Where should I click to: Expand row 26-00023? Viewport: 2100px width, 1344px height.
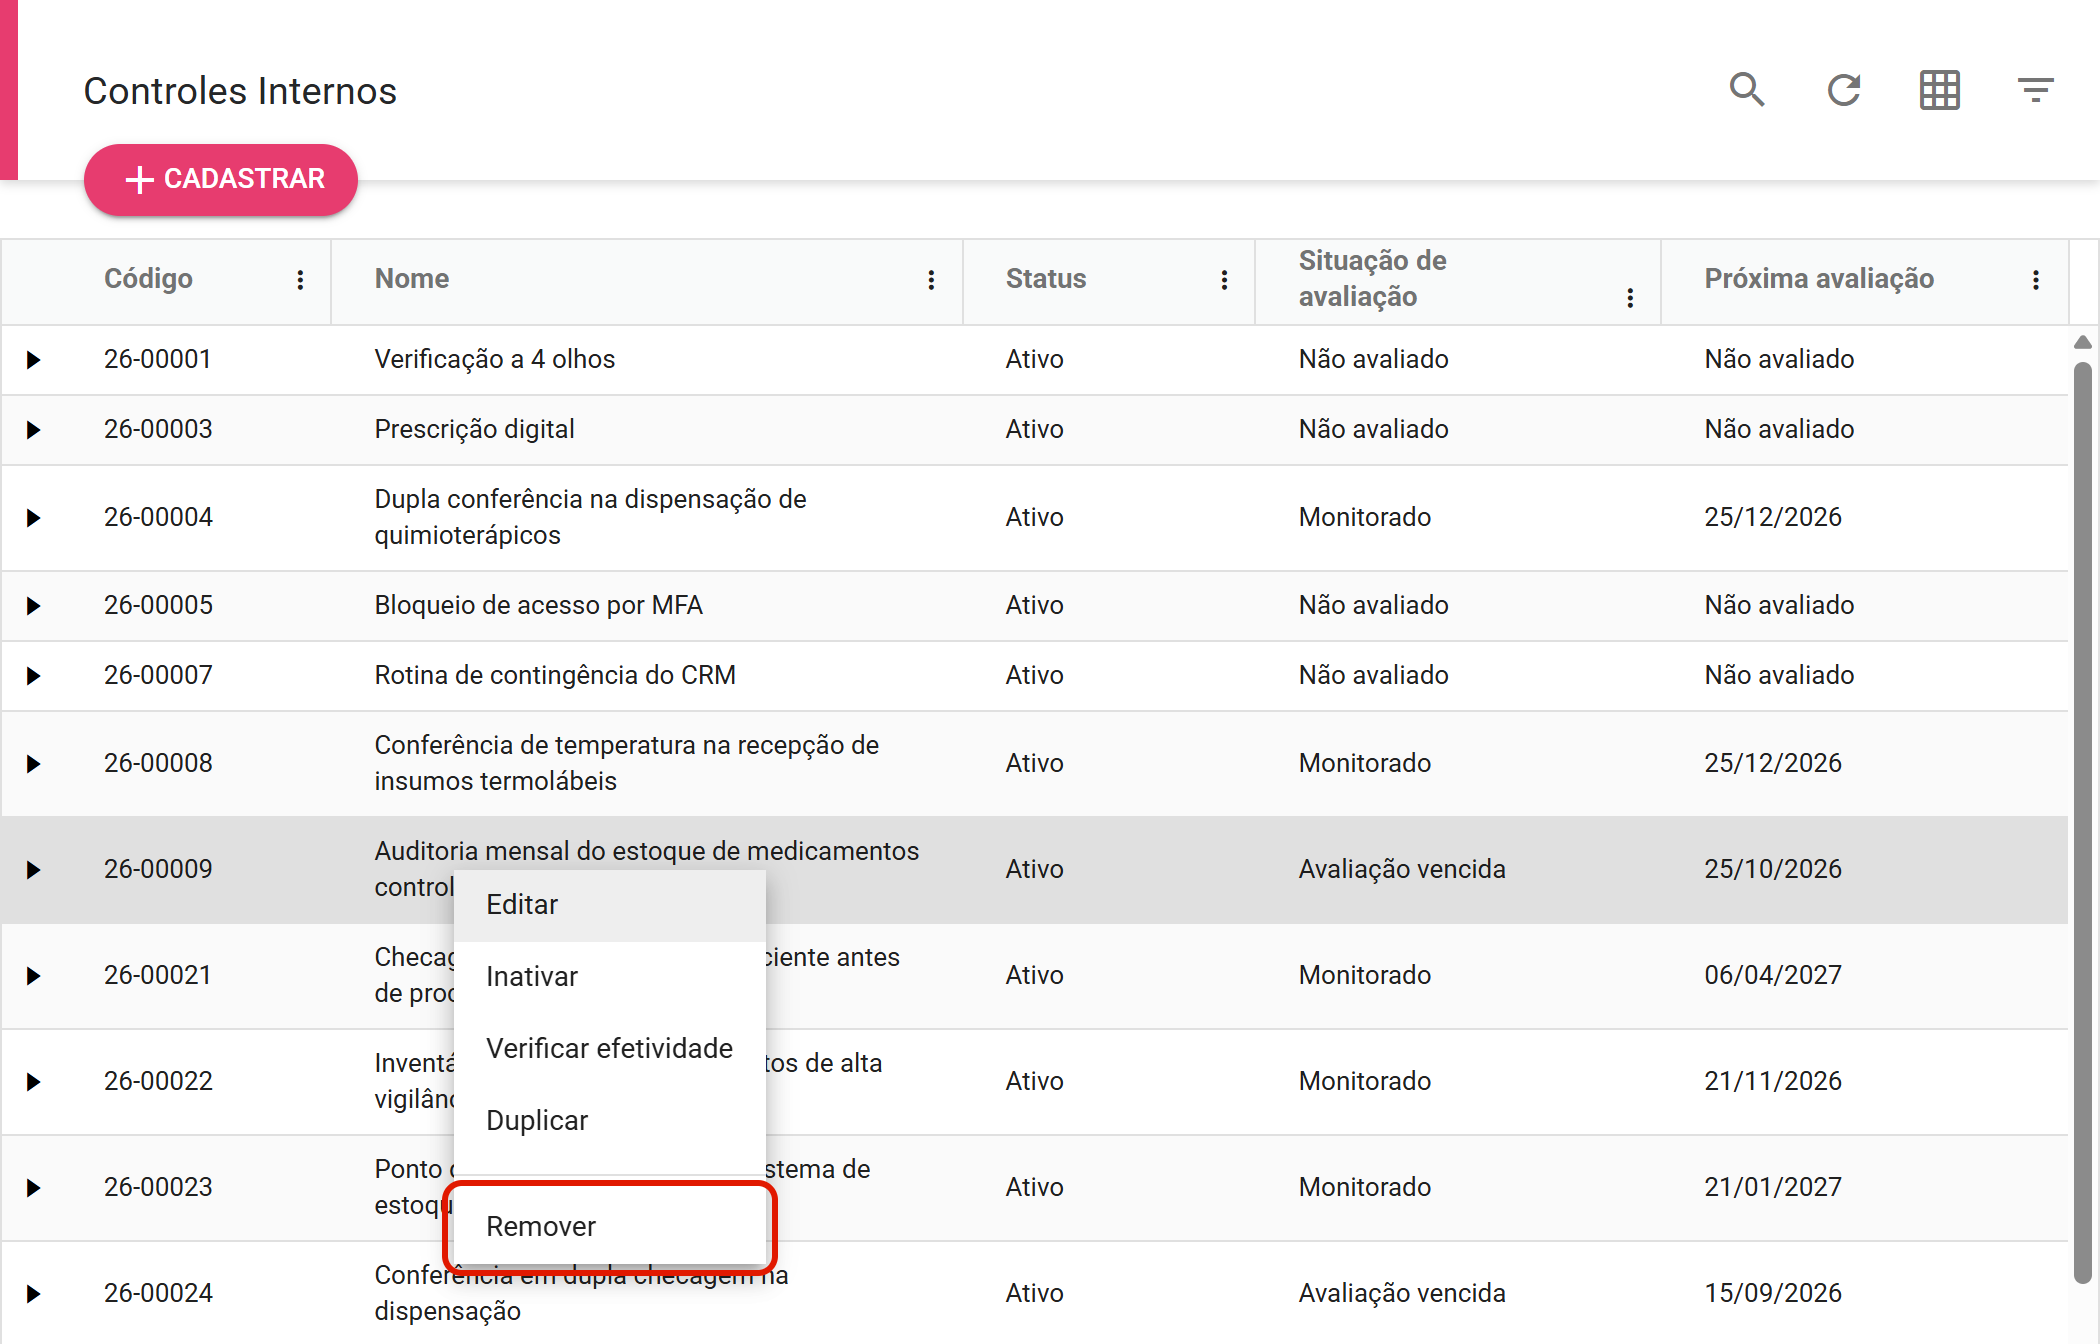click(34, 1188)
